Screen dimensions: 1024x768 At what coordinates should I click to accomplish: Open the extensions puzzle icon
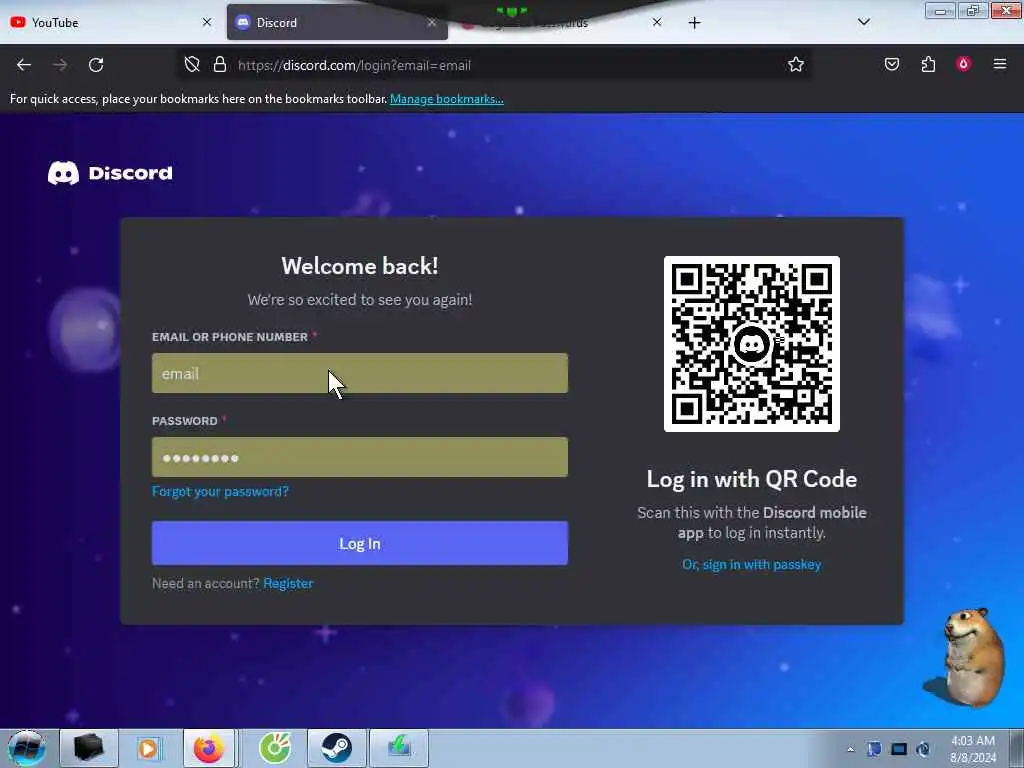tap(928, 64)
